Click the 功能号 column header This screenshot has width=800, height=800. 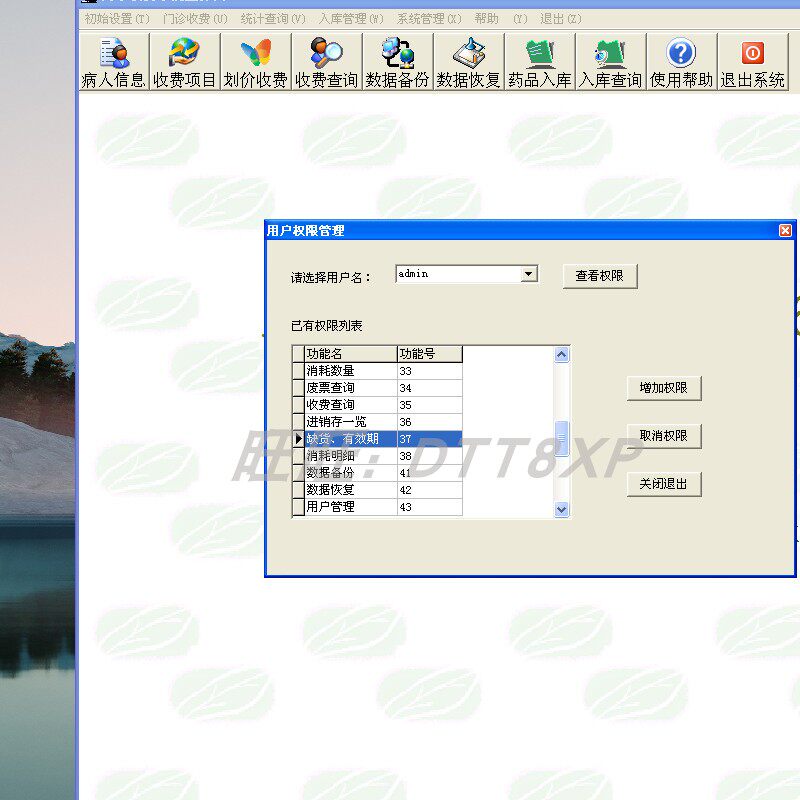[430, 354]
